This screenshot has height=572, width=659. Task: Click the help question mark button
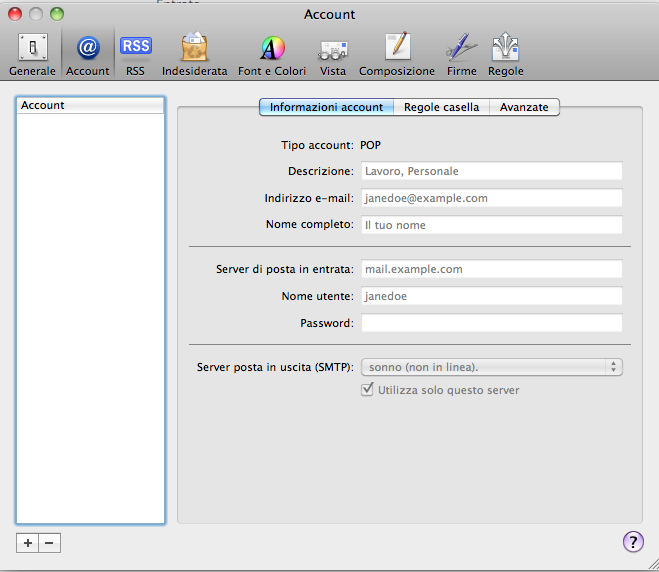point(632,541)
